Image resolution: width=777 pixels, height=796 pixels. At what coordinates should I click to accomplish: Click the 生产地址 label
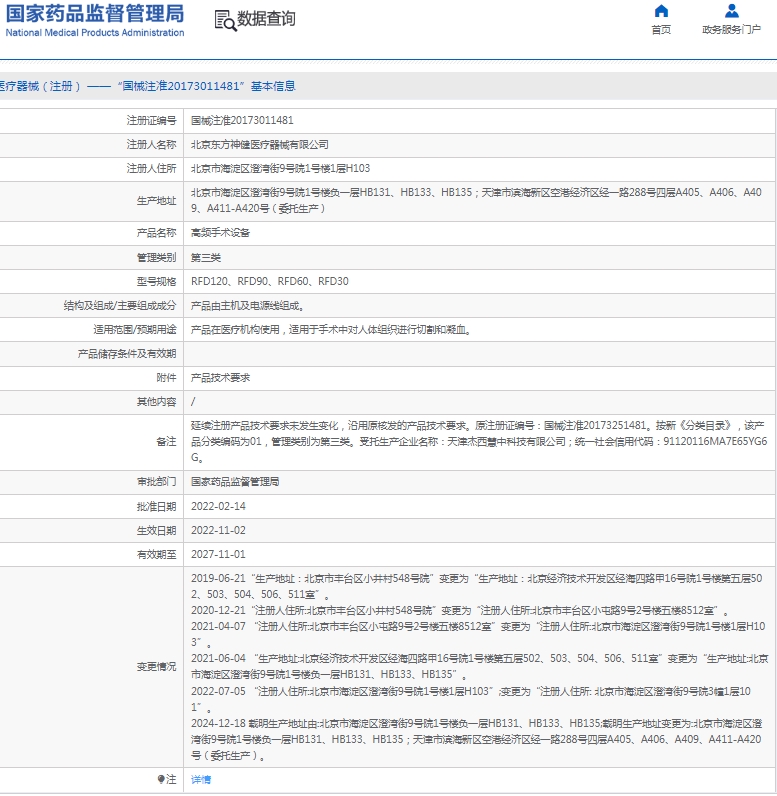[x=156, y=201]
